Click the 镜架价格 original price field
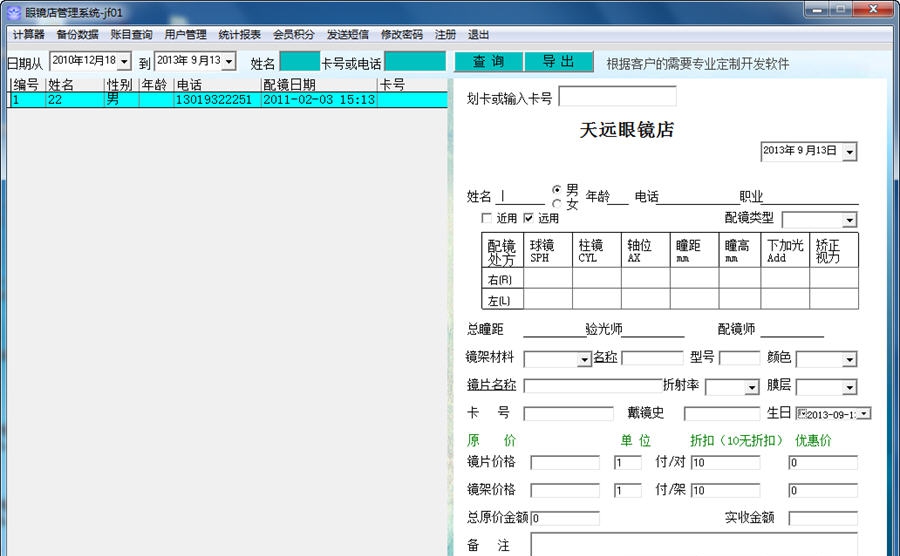 coord(565,491)
